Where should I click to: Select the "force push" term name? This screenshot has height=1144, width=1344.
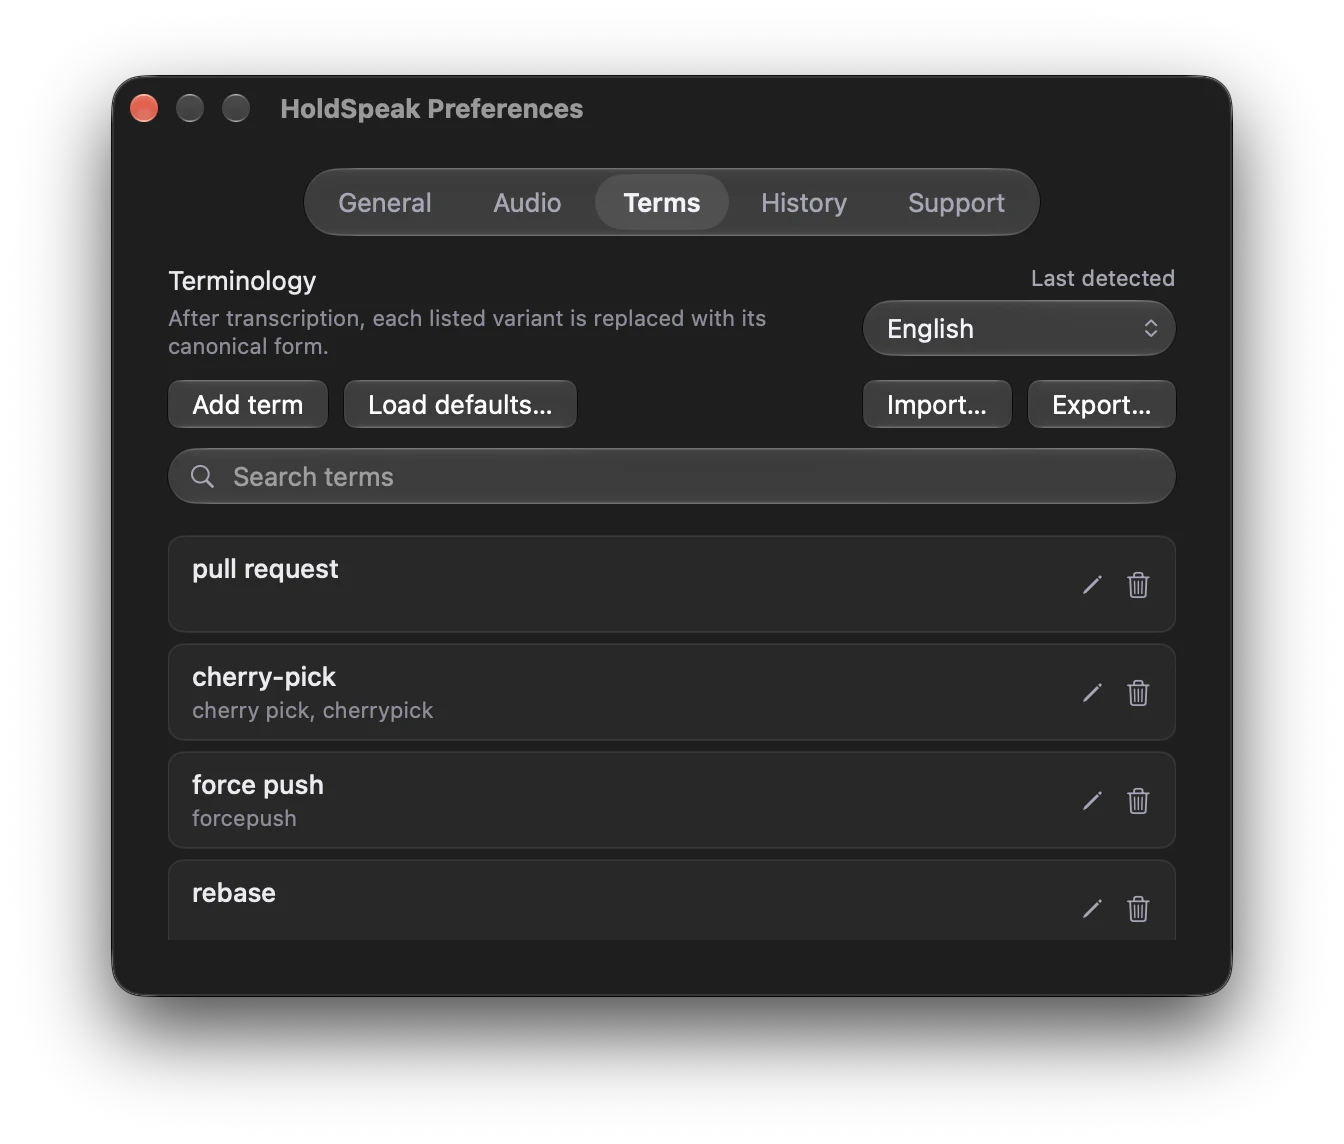click(x=258, y=786)
